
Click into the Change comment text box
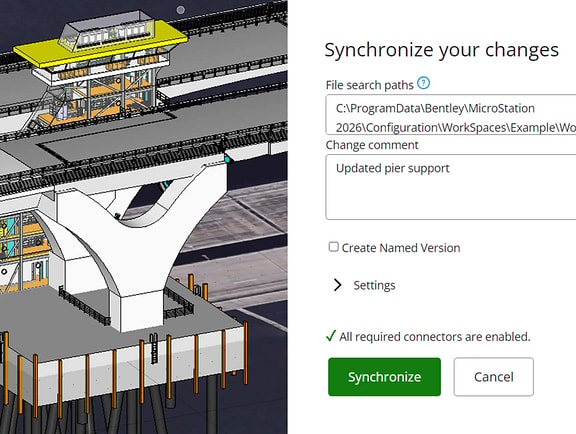click(451, 187)
